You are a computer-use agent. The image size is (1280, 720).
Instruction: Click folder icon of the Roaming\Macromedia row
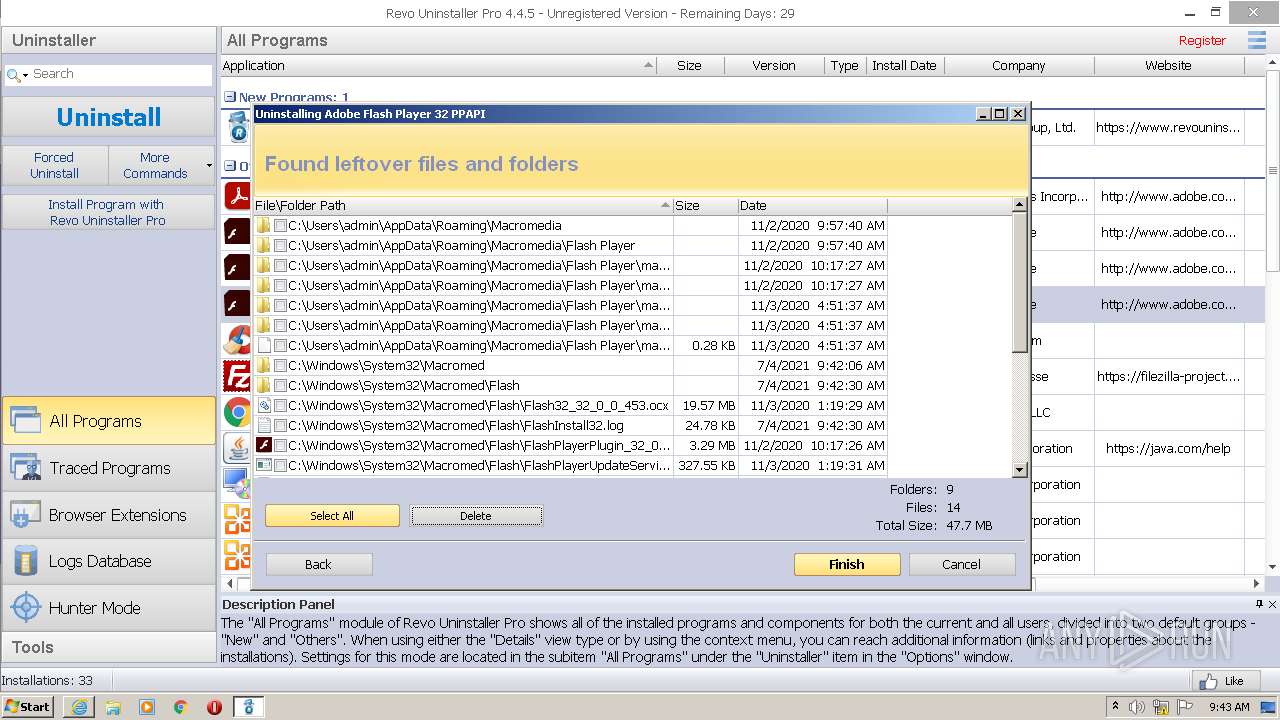(x=264, y=225)
